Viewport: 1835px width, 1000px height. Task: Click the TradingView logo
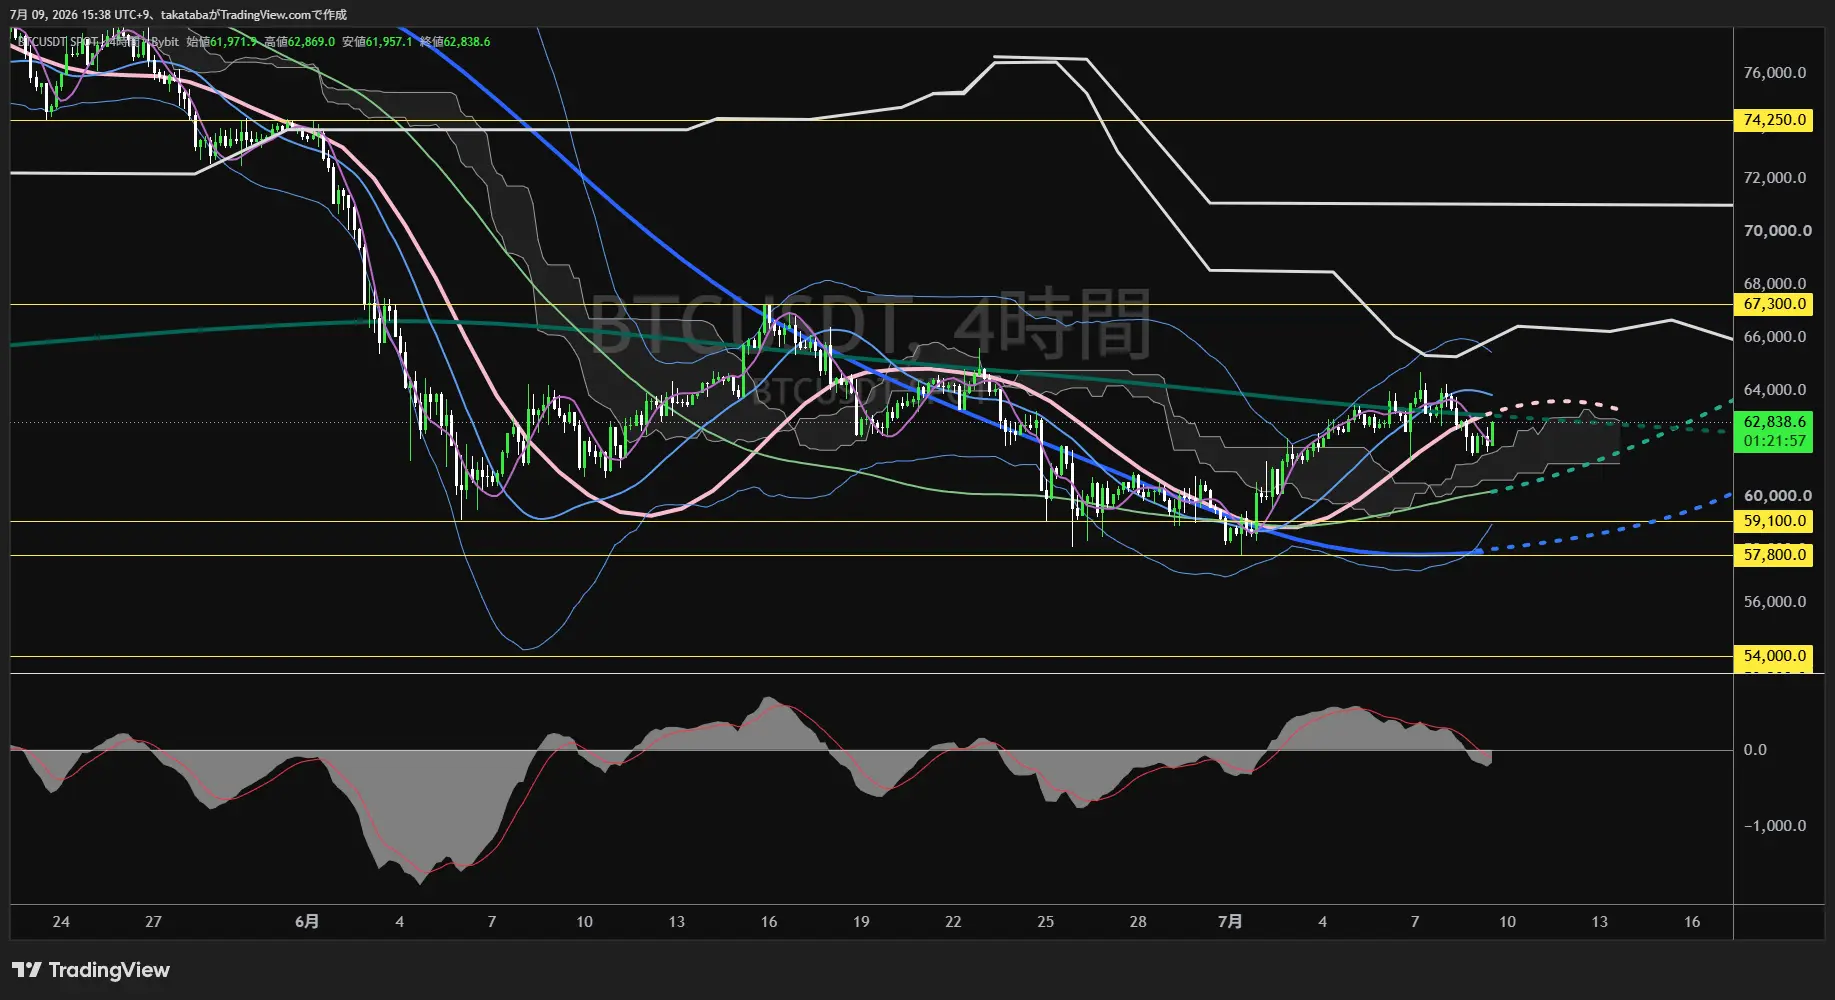(90, 970)
